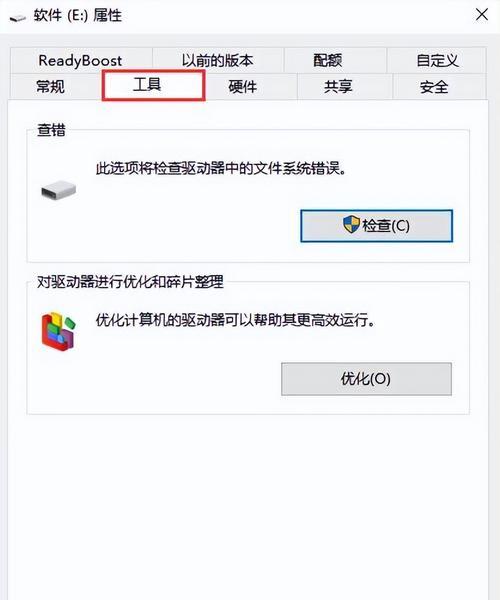Click the 检查(C) button
The width and height of the screenshot is (500, 600).
pos(376,226)
